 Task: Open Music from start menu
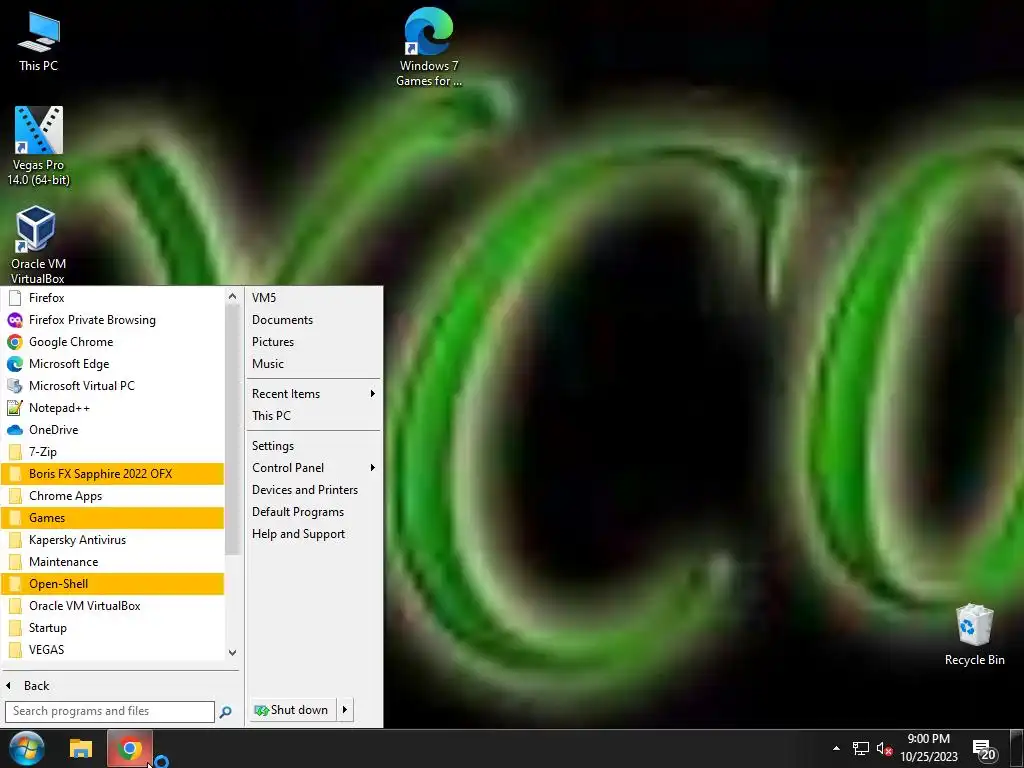[313, 364]
